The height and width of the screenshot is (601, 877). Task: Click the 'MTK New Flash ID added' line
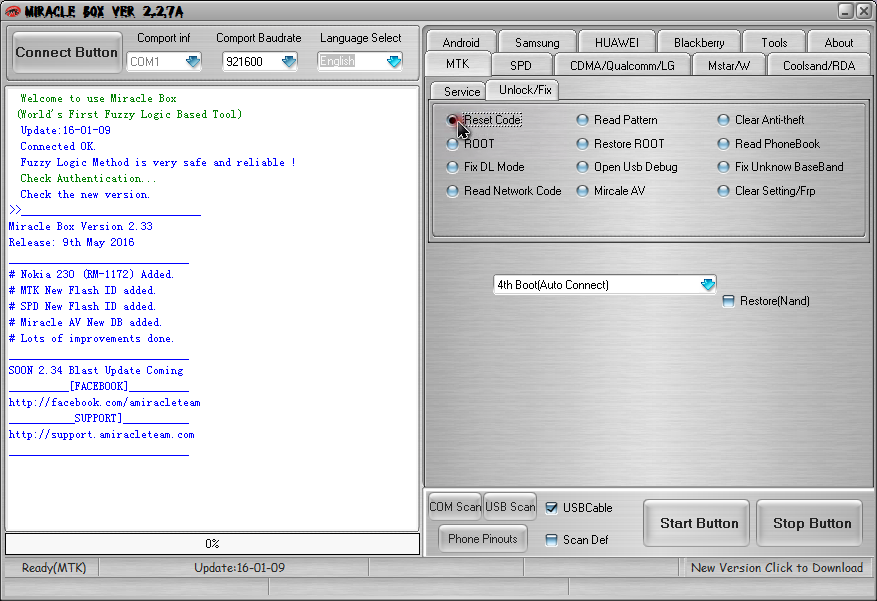point(82,291)
